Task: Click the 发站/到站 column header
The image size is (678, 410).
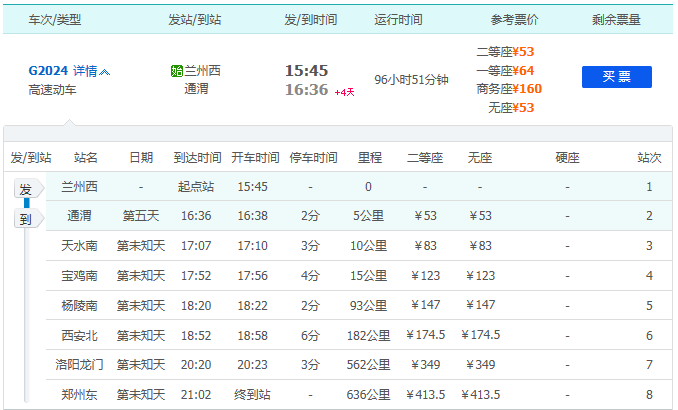Action: pyautogui.click(x=195, y=19)
